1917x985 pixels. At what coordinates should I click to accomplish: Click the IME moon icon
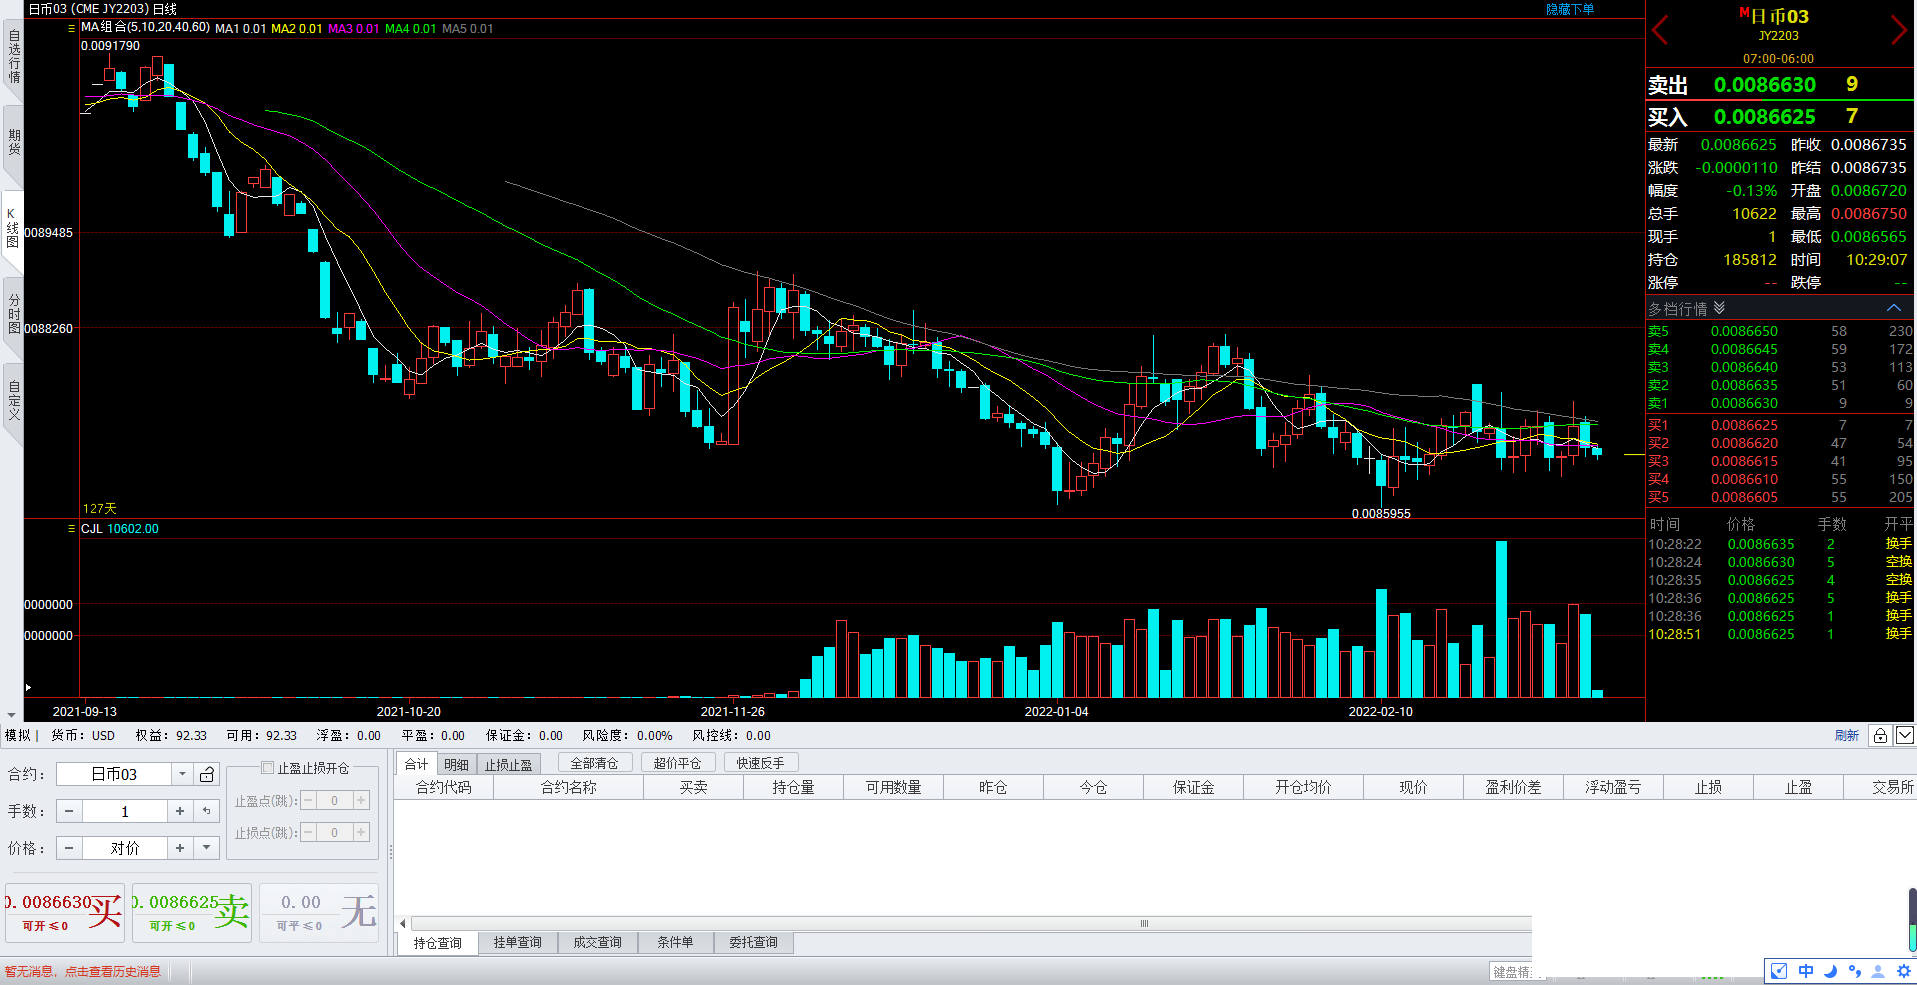pyautogui.click(x=1830, y=971)
